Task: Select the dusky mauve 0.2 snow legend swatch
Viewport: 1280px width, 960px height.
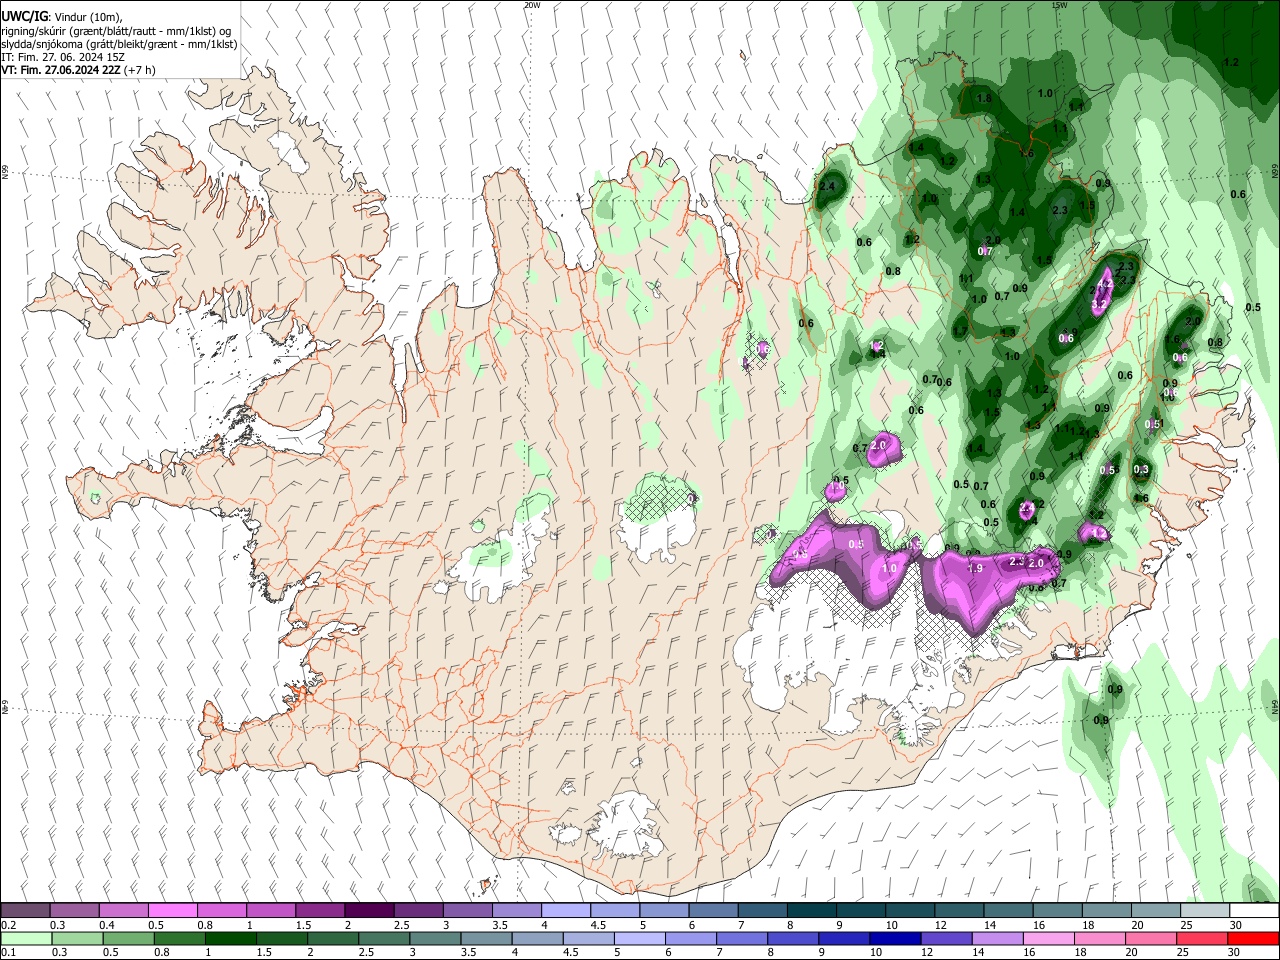Action: pyautogui.click(x=25, y=911)
